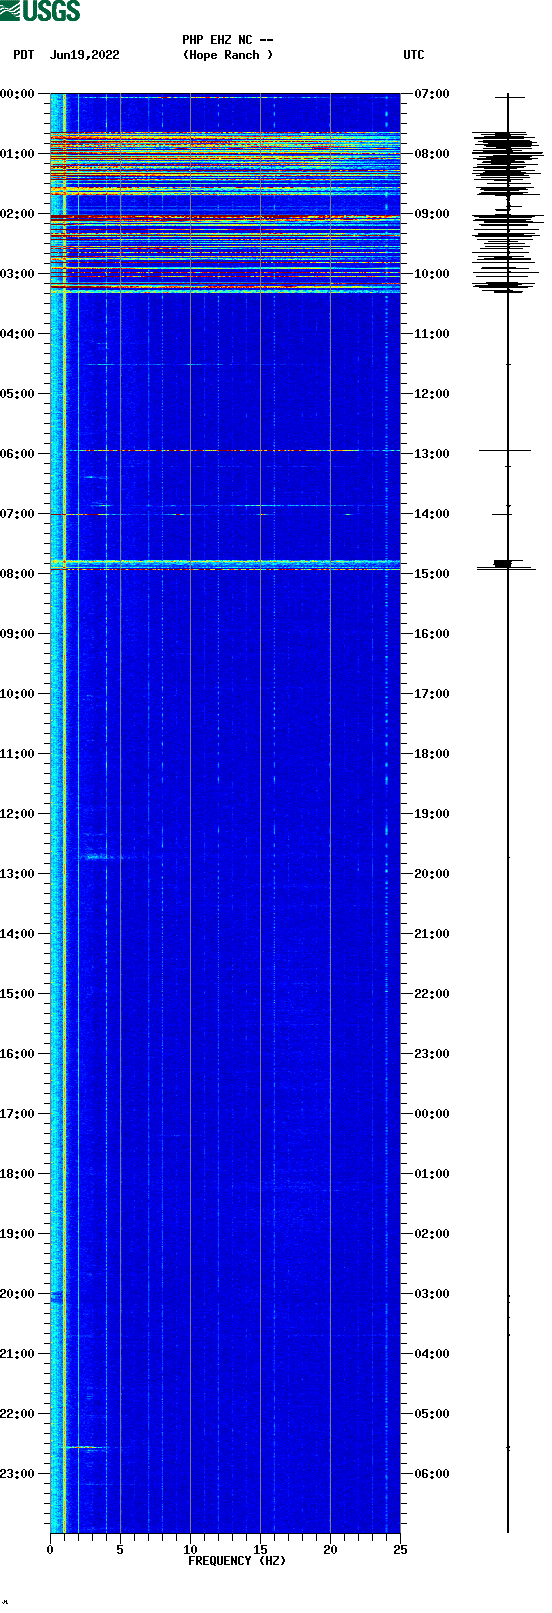Viewport: 552px width, 1613px height.
Task: Click the station title PHP EHZ NC --
Action: pyautogui.click(x=228, y=40)
